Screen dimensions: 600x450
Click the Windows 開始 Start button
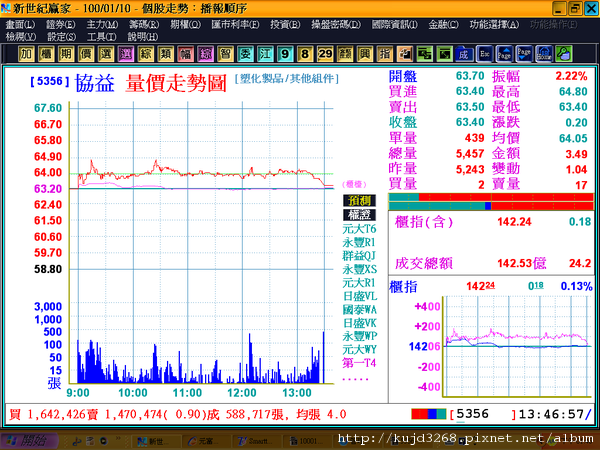click(29, 441)
